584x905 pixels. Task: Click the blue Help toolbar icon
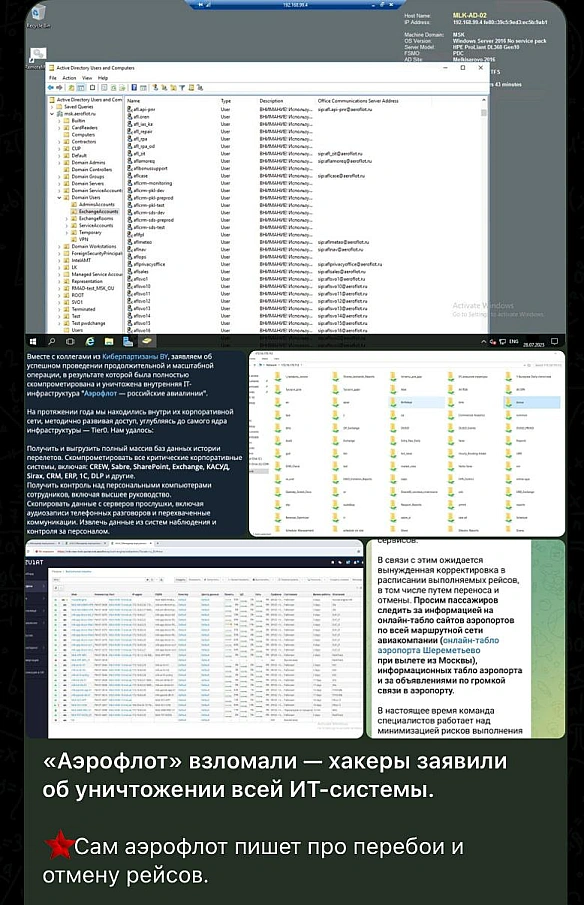click(134, 88)
